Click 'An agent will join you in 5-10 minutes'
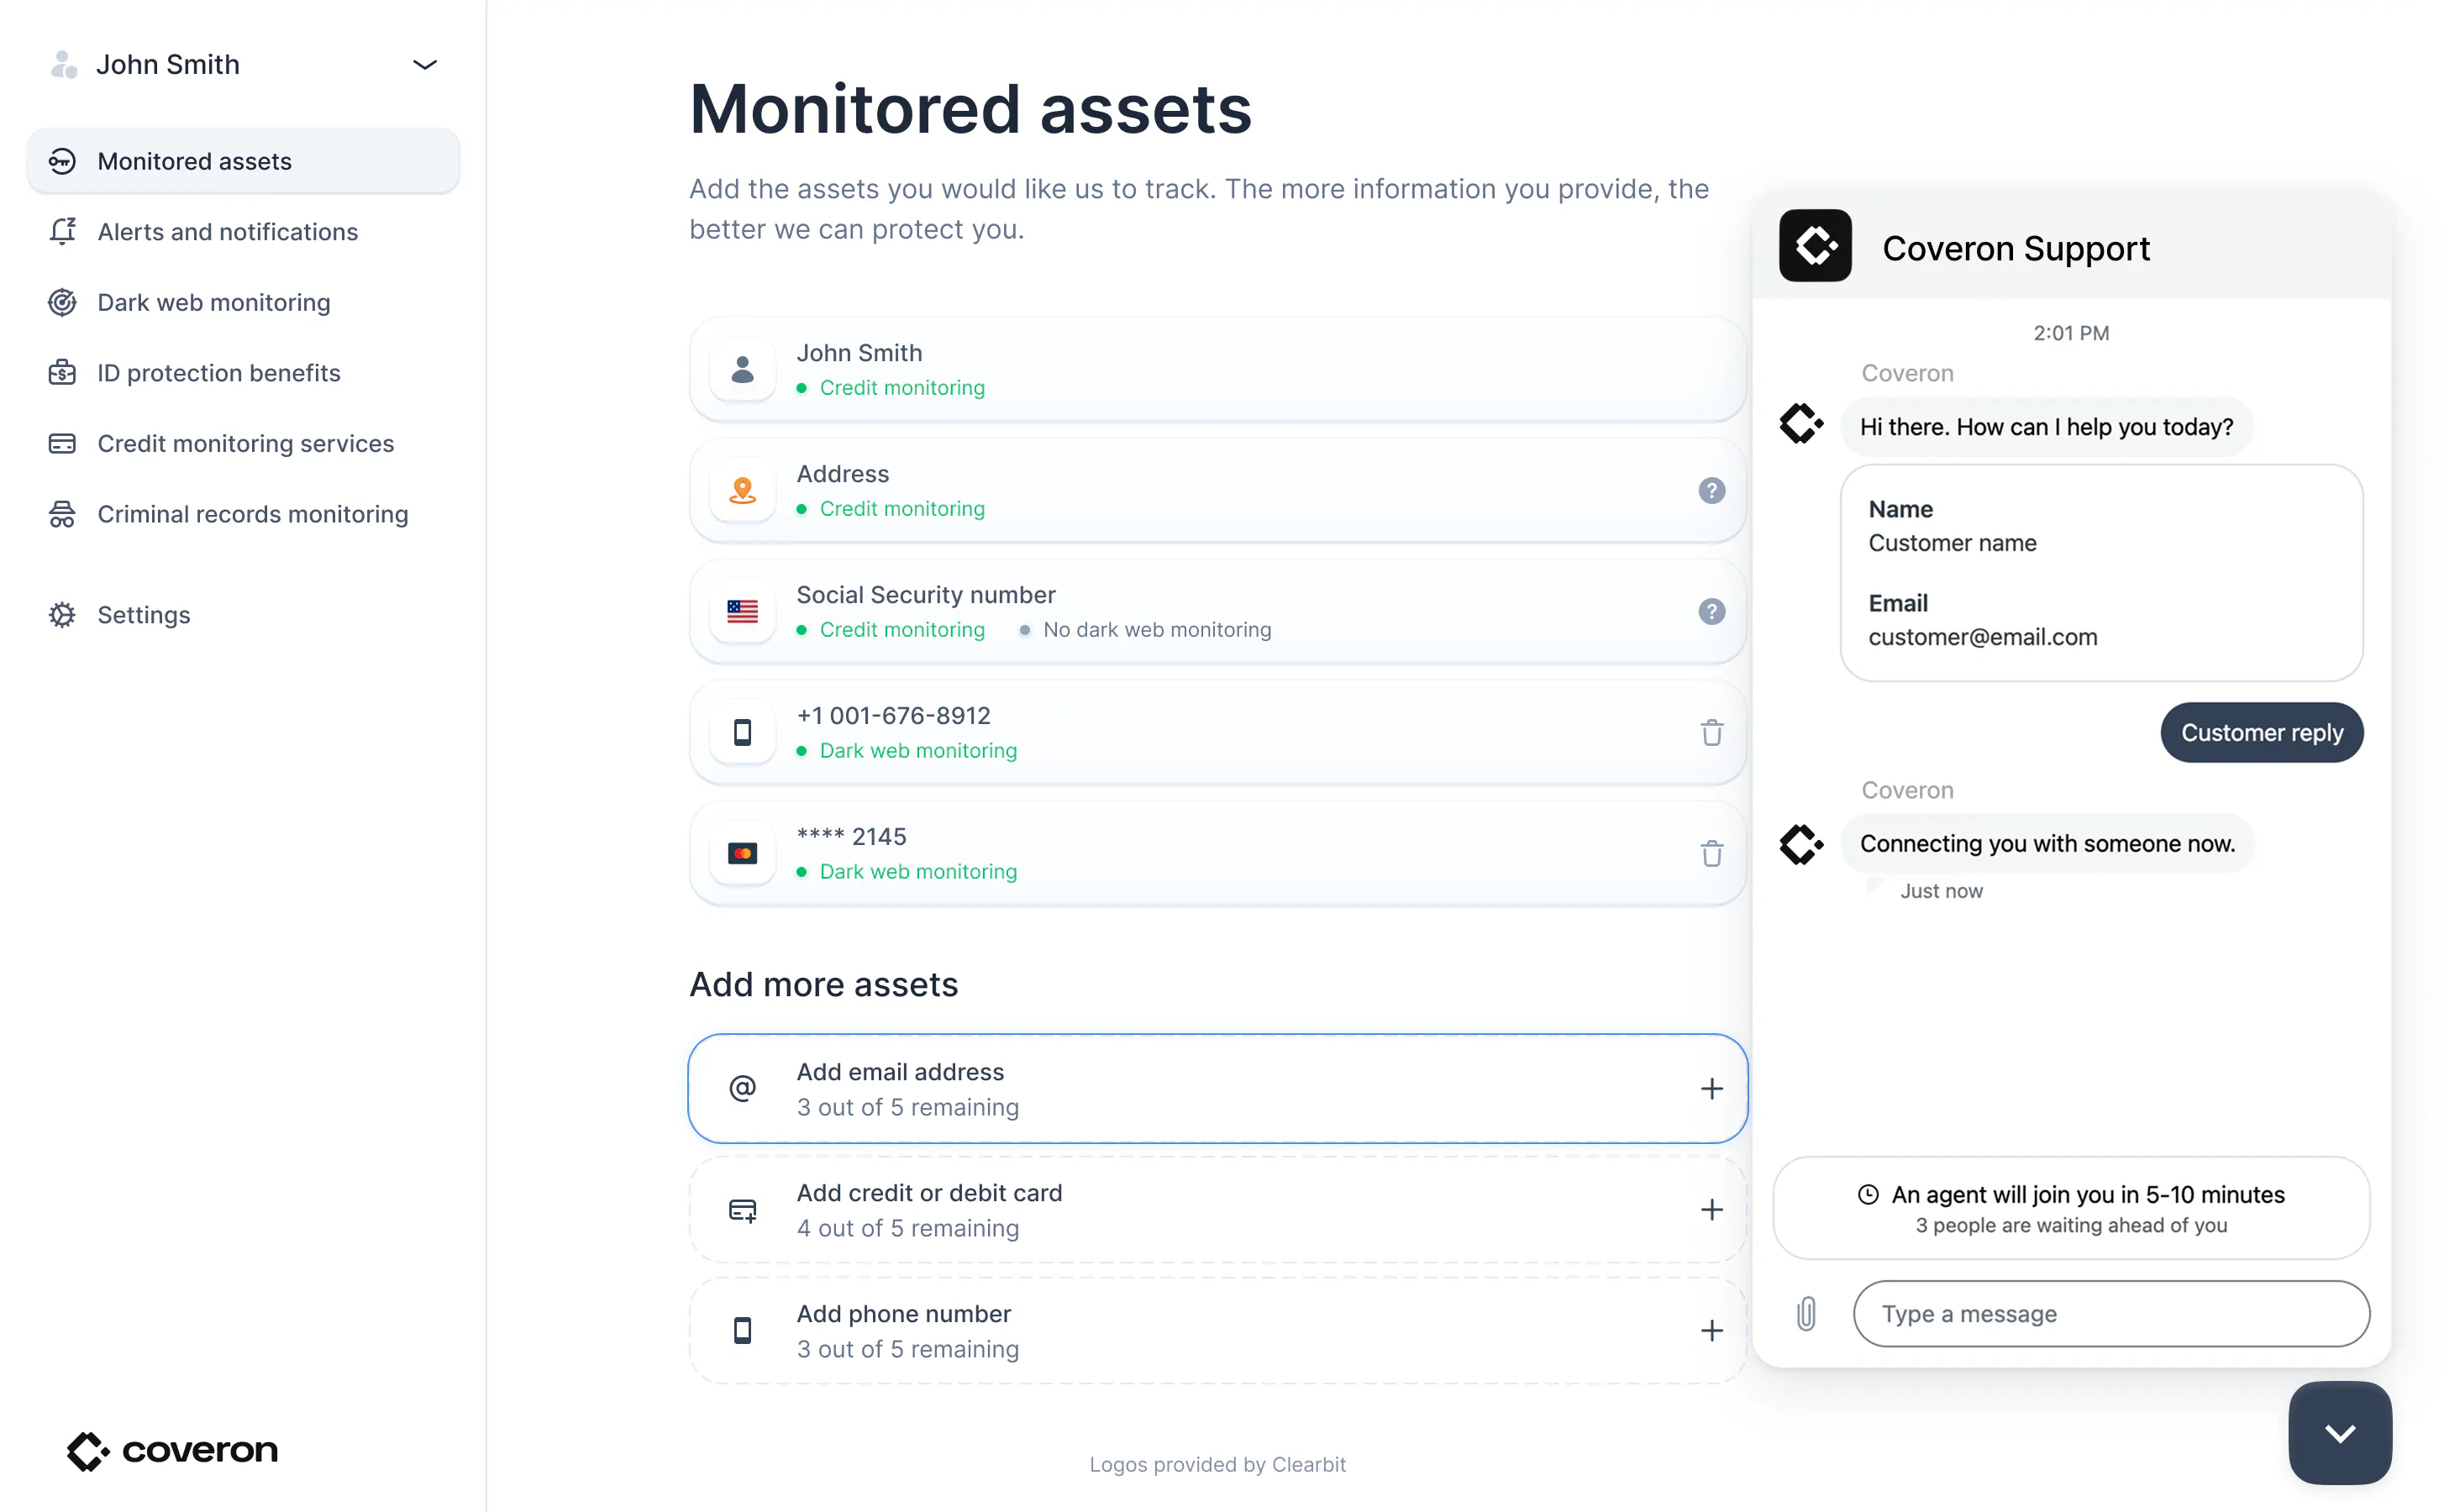Viewport: 2460px width, 1512px height. [x=2088, y=1195]
